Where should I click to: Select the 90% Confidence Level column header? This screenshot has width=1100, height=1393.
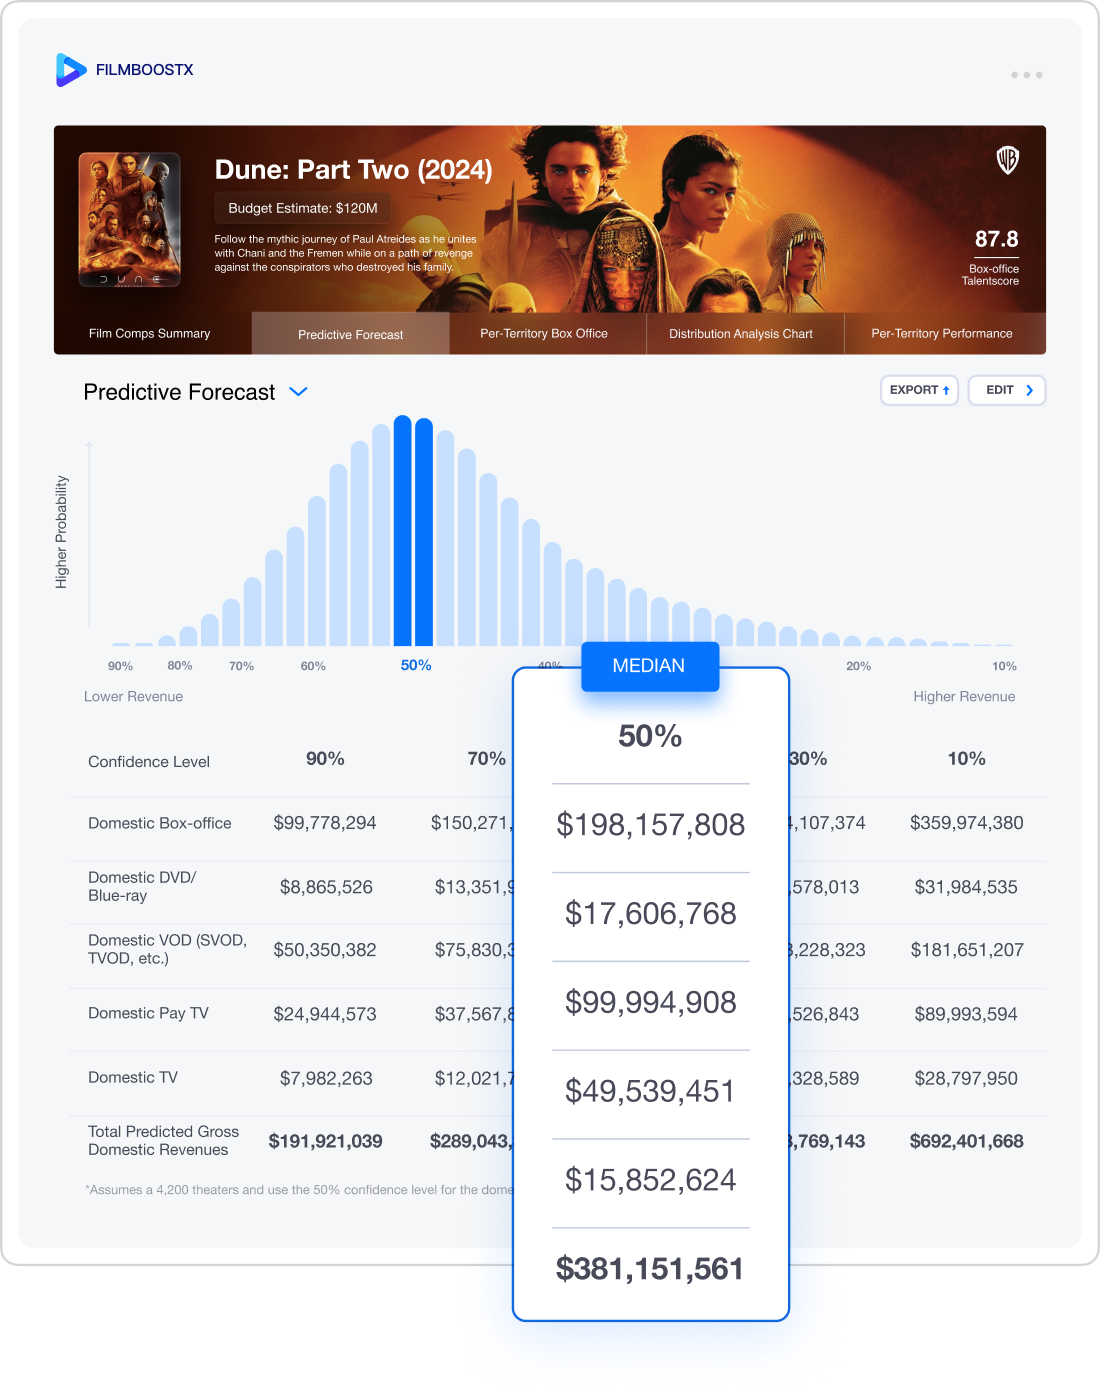pos(325,759)
